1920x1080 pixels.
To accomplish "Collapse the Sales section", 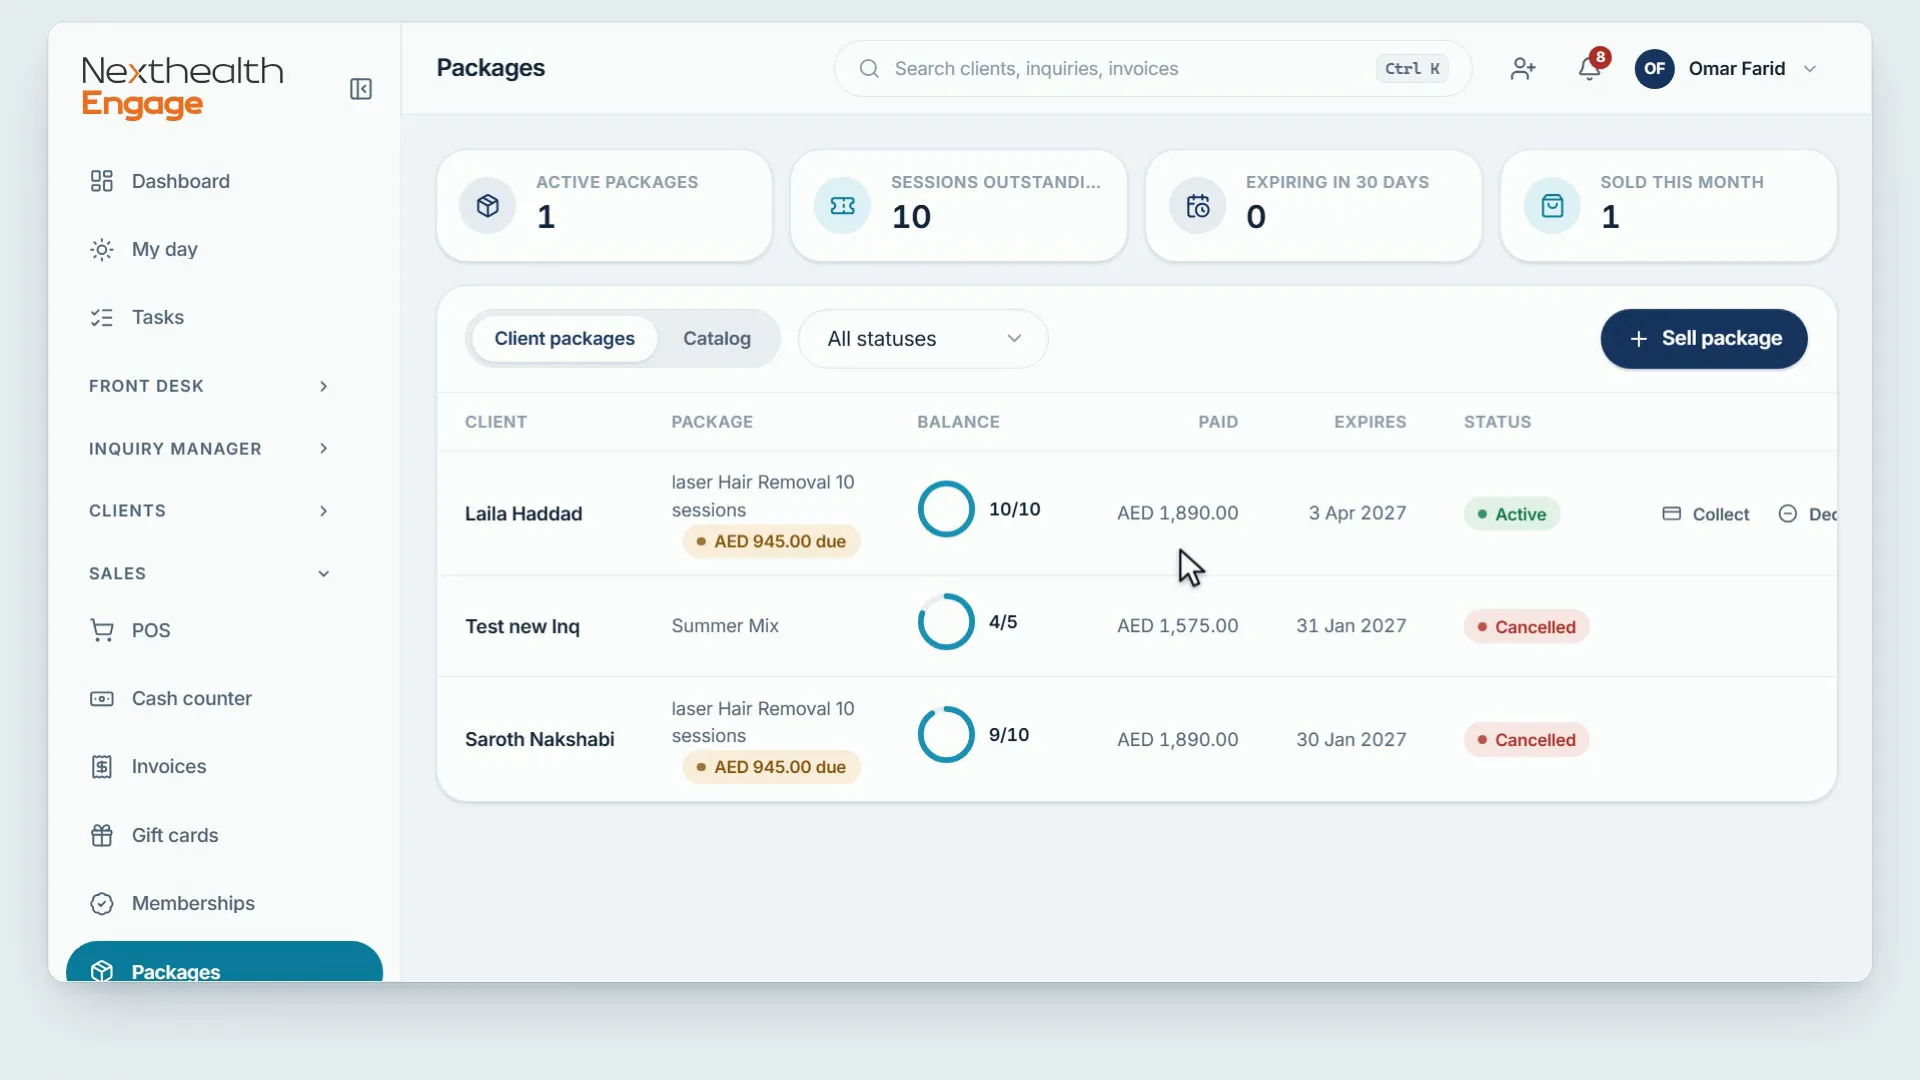I will pyautogui.click(x=209, y=573).
